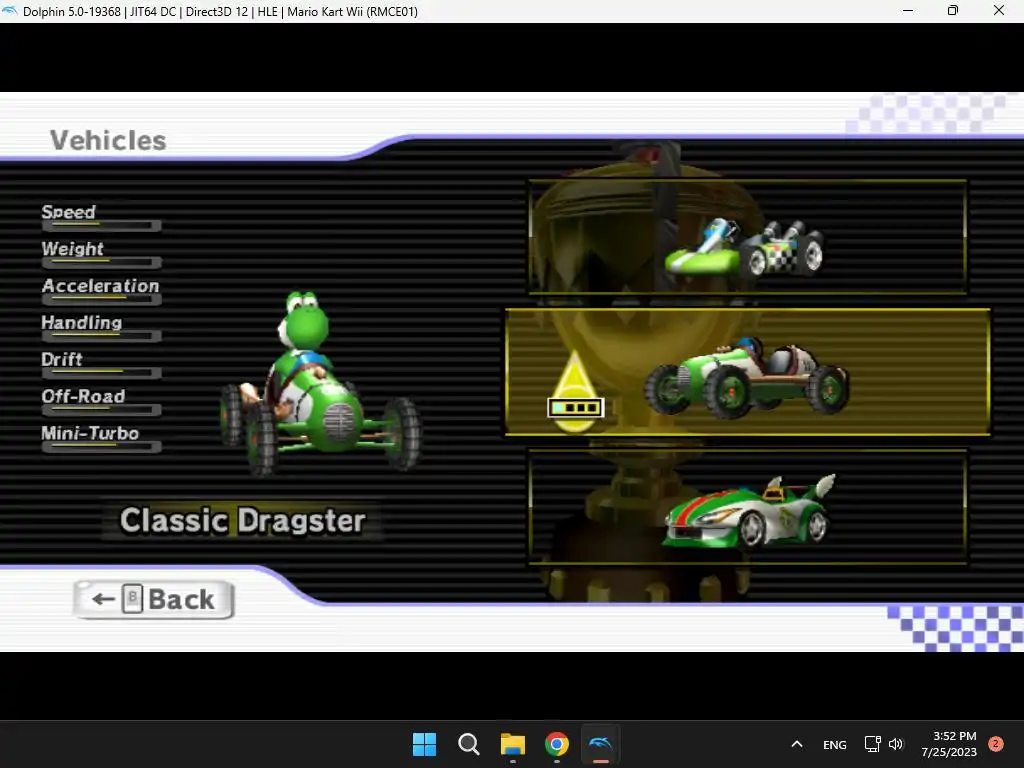The image size is (1024, 768).
Task: Select the green Standard Kart vehicle
Action: [747, 236]
